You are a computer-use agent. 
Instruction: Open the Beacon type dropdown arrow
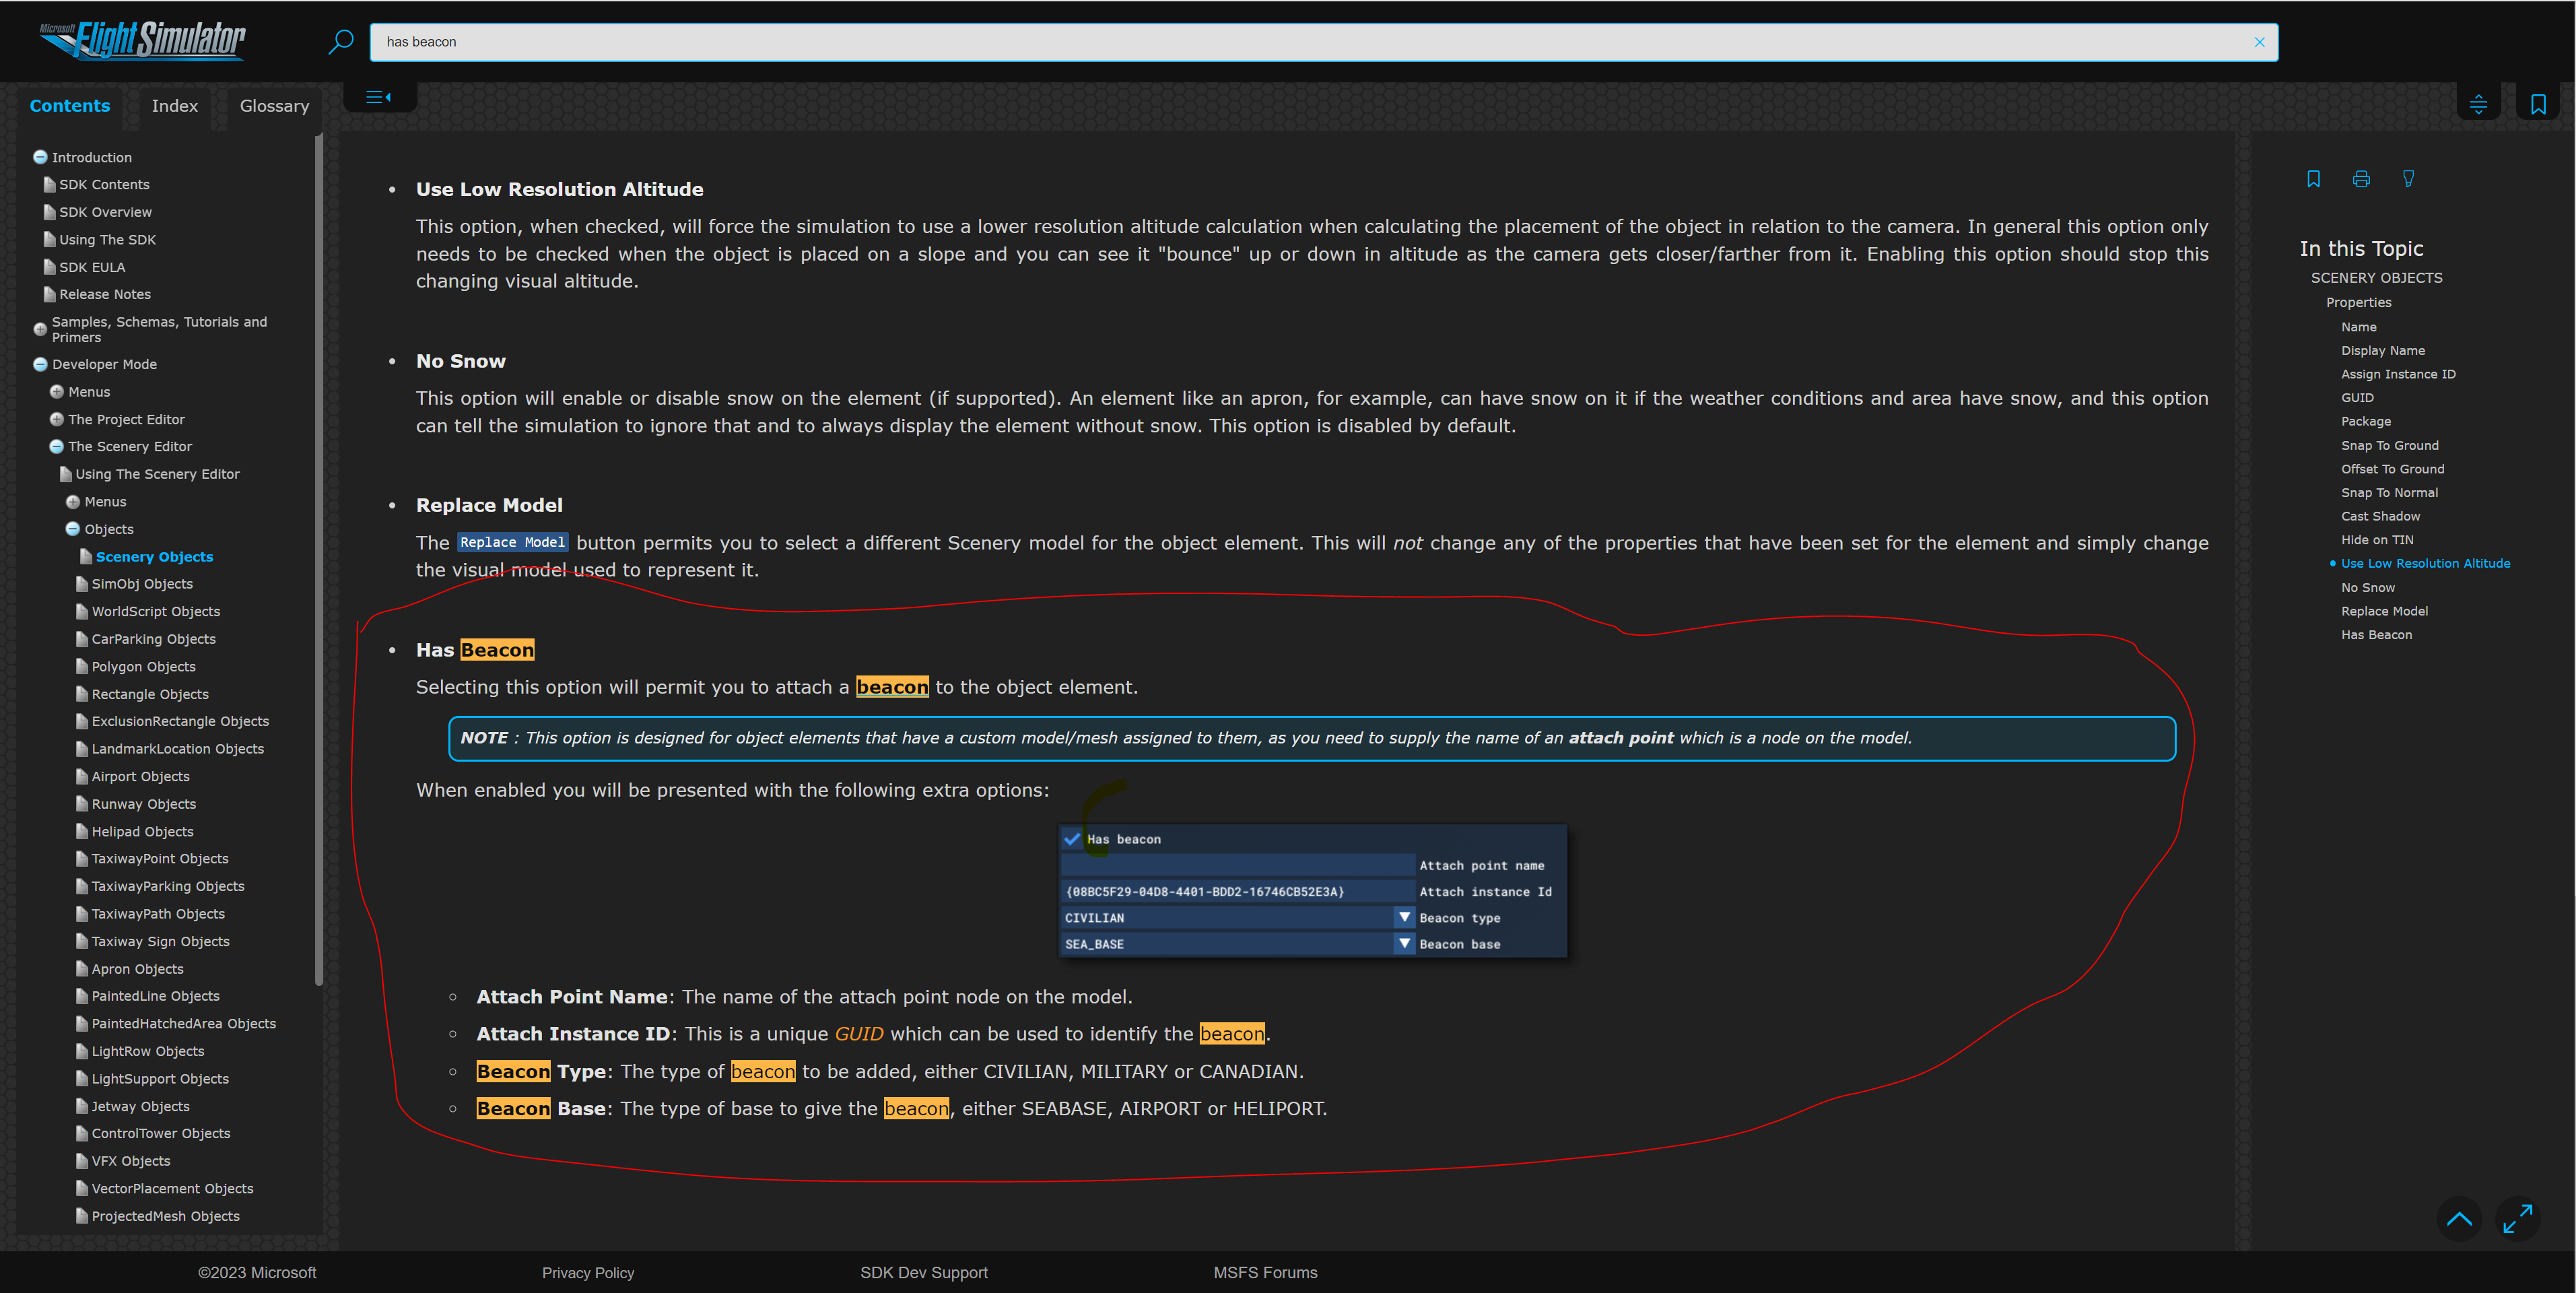(x=1404, y=917)
